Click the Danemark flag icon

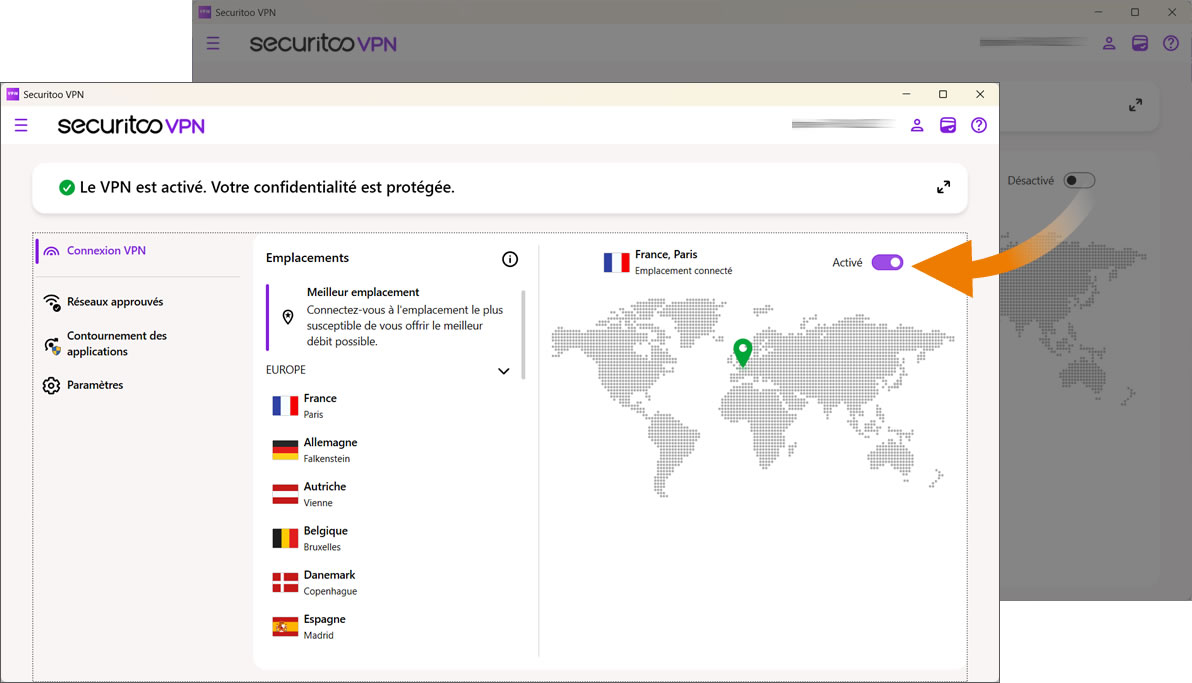click(x=285, y=583)
